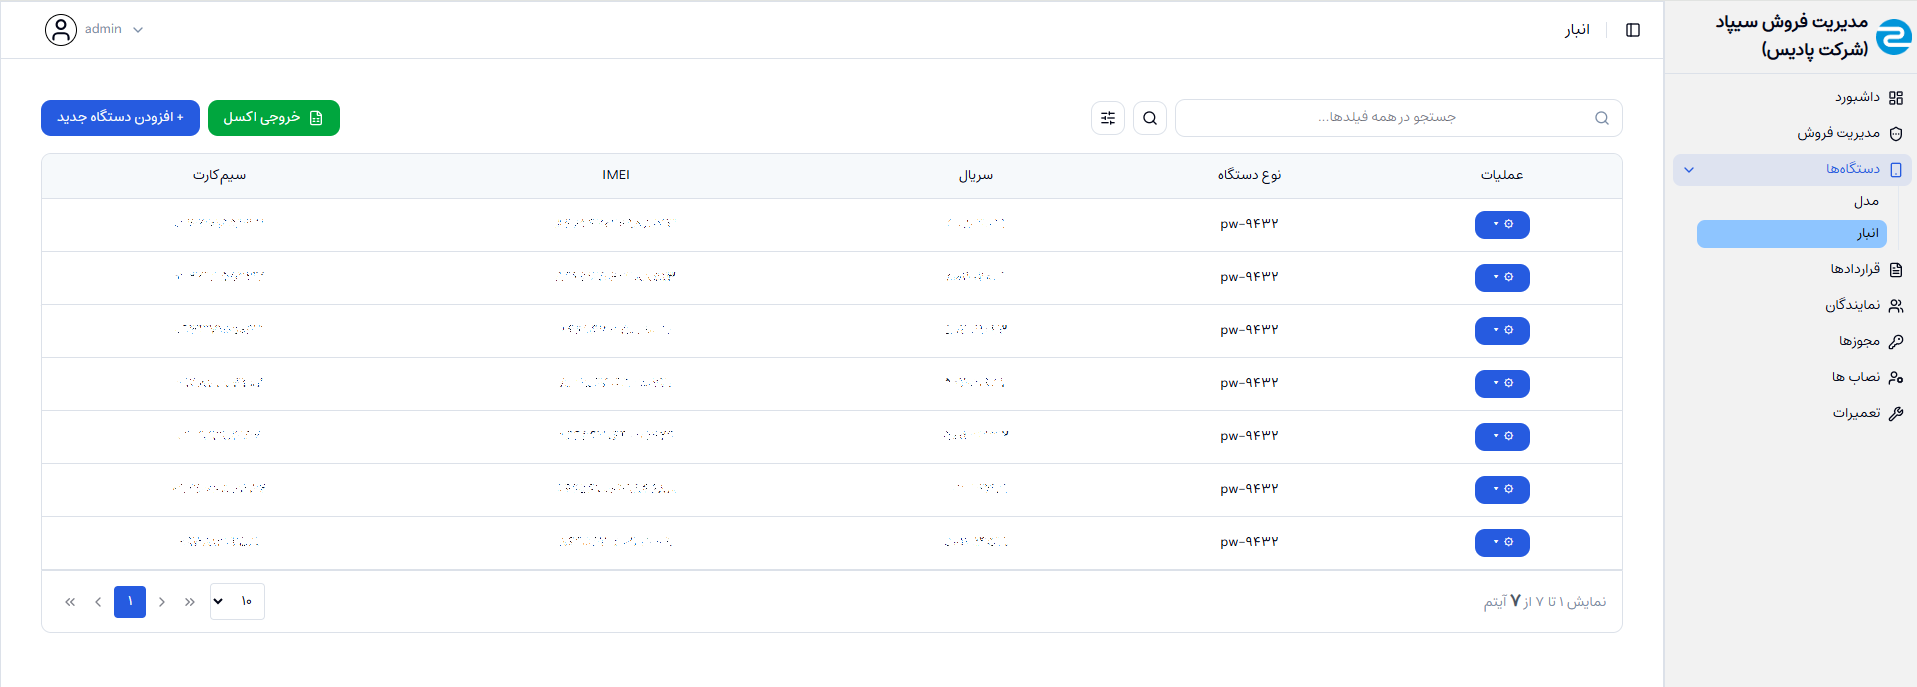This screenshot has height=687, width=1917.
Task: Click the مدیریت فروش shield icon
Action: coord(1895,134)
